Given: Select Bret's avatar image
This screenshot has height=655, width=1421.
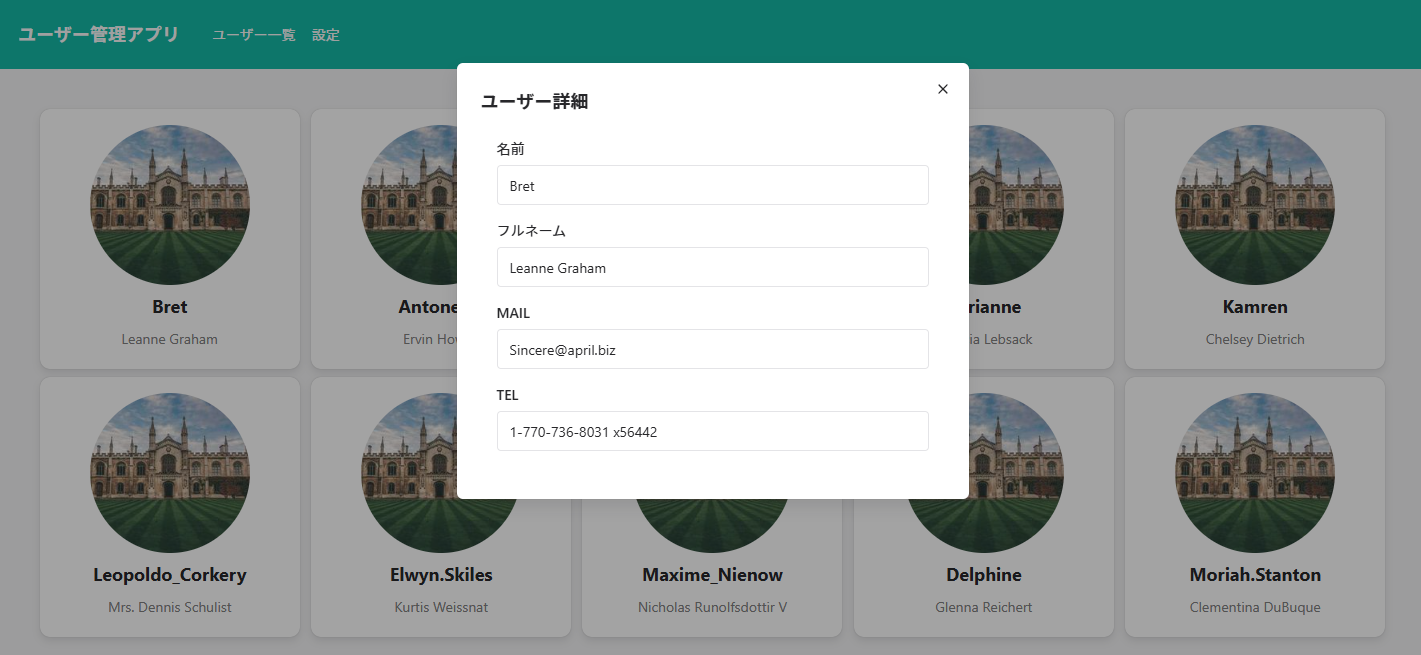Looking at the screenshot, I should [x=170, y=205].
